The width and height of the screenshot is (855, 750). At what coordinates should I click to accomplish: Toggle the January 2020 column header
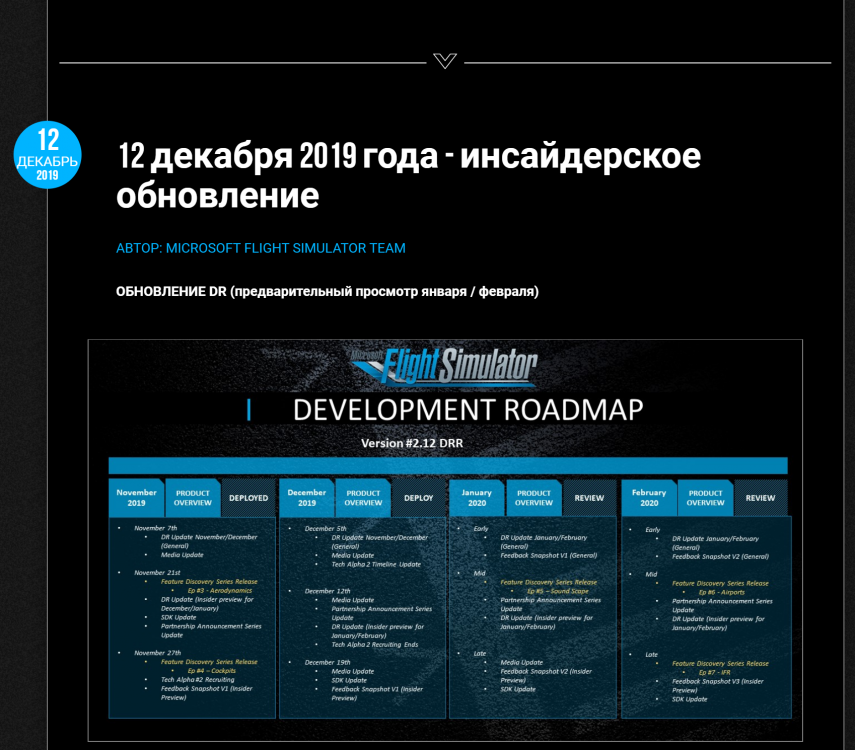pyautogui.click(x=477, y=497)
